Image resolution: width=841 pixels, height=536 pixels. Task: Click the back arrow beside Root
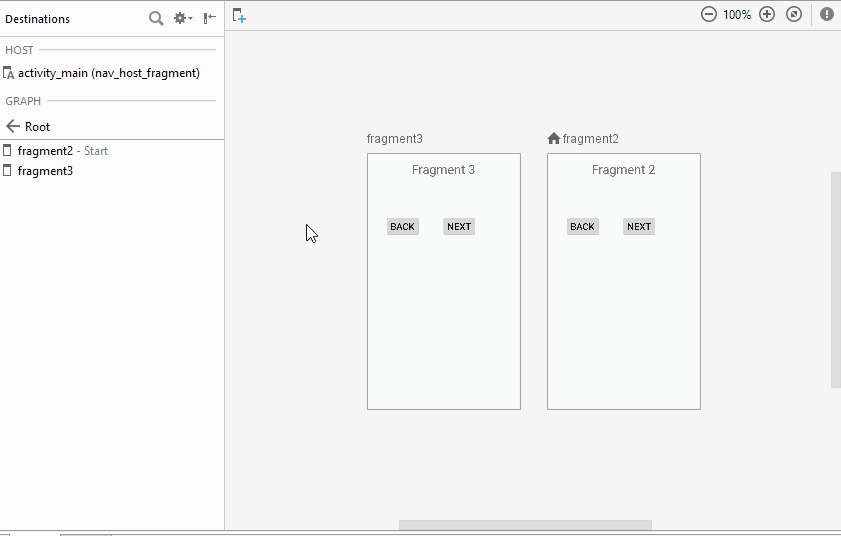click(13, 127)
